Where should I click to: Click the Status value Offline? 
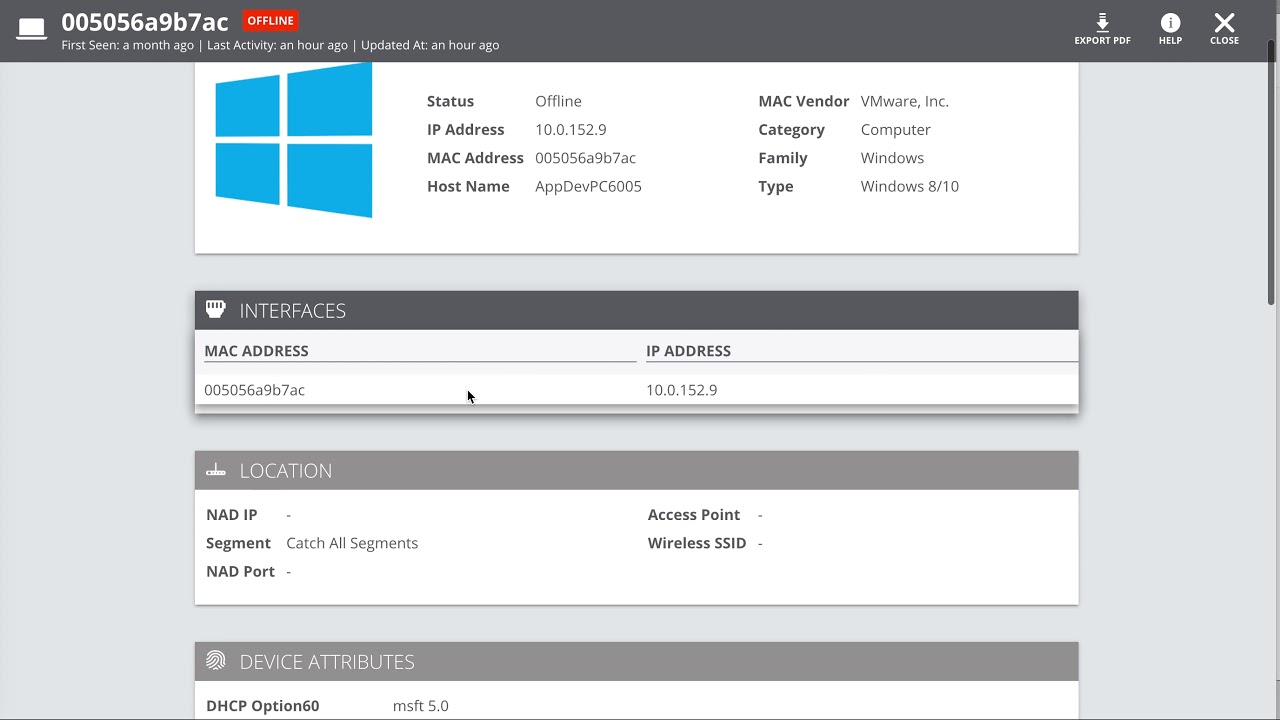tap(558, 101)
